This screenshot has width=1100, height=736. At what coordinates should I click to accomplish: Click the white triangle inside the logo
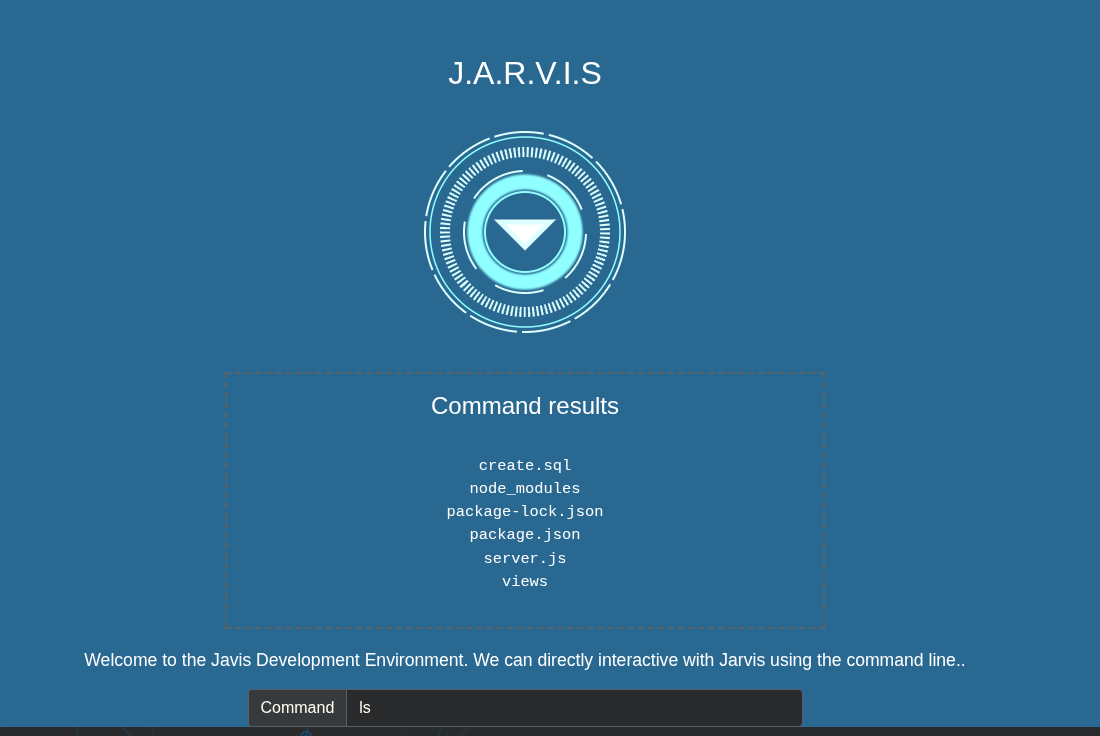pos(525,232)
